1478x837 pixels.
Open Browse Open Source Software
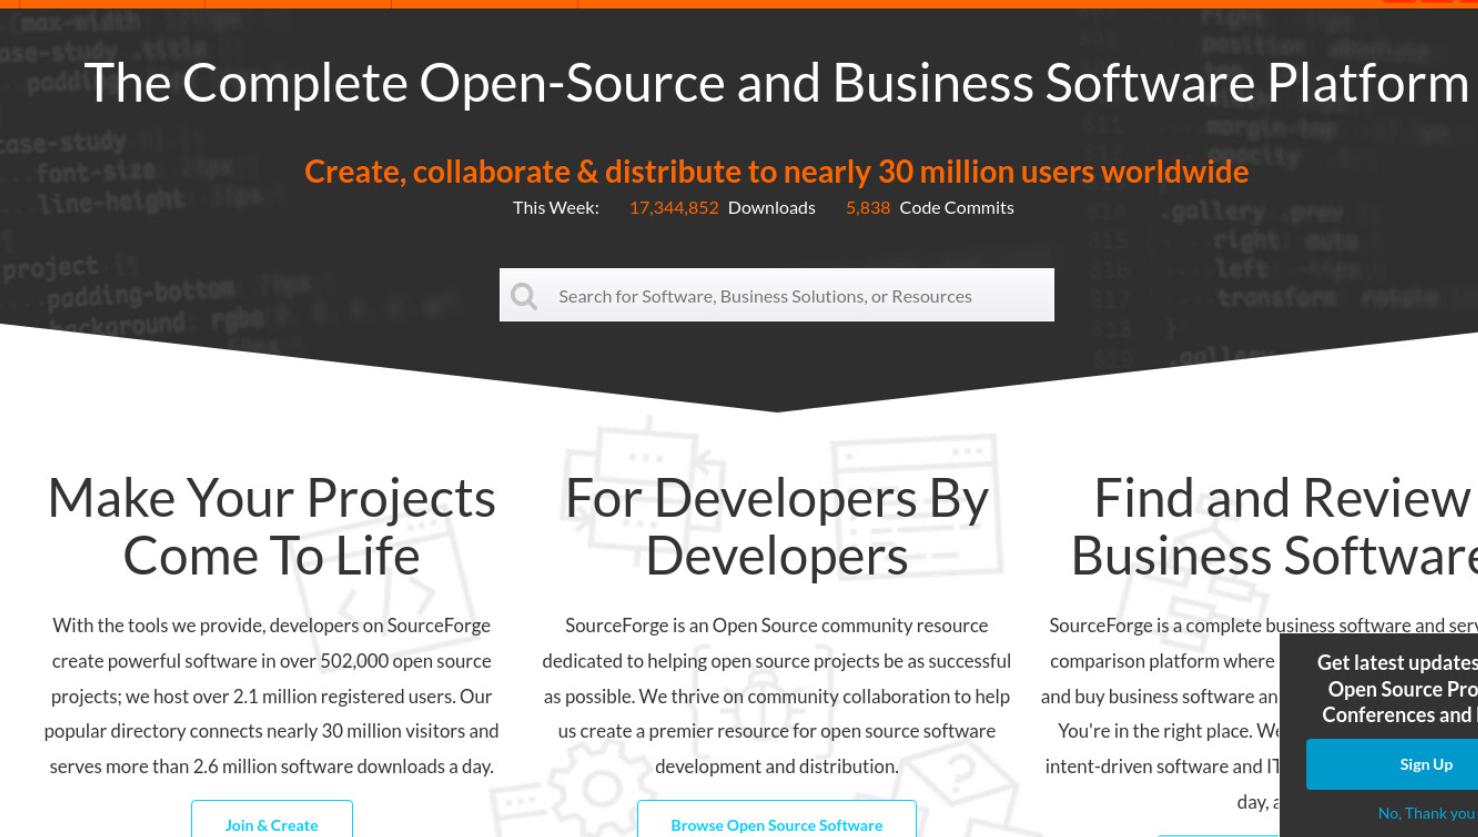coord(777,819)
